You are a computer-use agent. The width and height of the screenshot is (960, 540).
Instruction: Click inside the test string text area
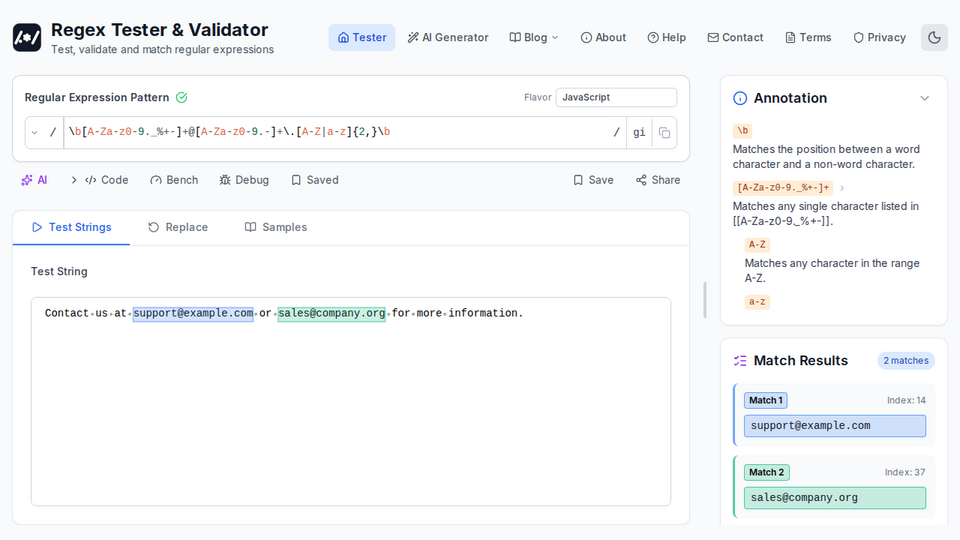(351, 402)
